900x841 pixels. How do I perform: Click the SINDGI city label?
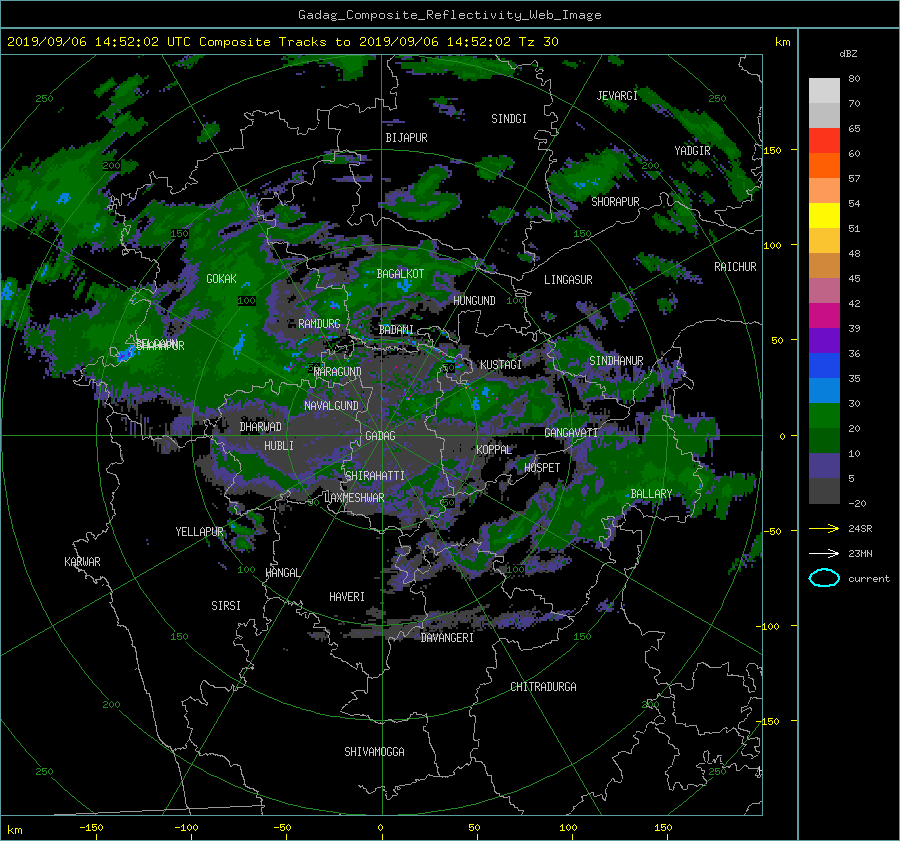[509, 119]
